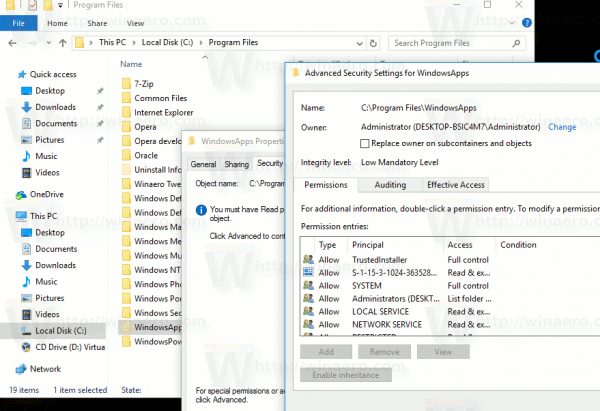Expand address bar history dropdown
The height and width of the screenshot is (411, 600).
pos(359,44)
